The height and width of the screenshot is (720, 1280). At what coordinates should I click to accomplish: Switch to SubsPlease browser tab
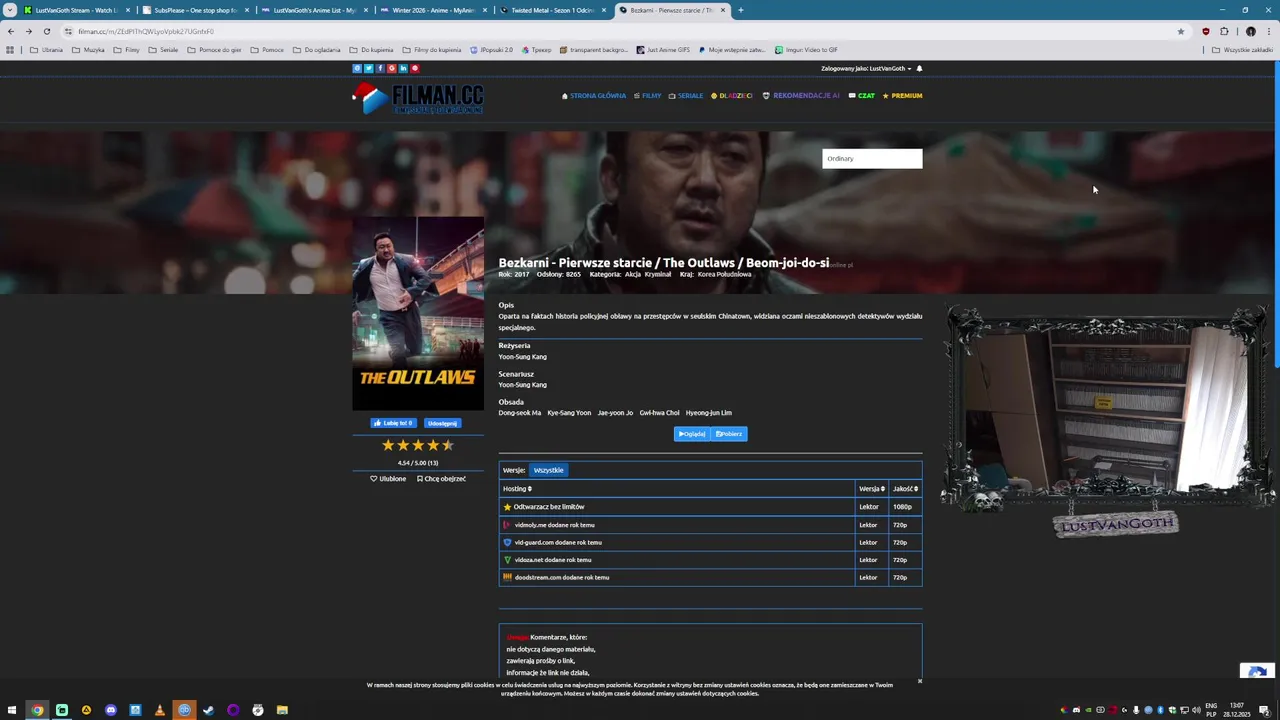click(x=193, y=10)
